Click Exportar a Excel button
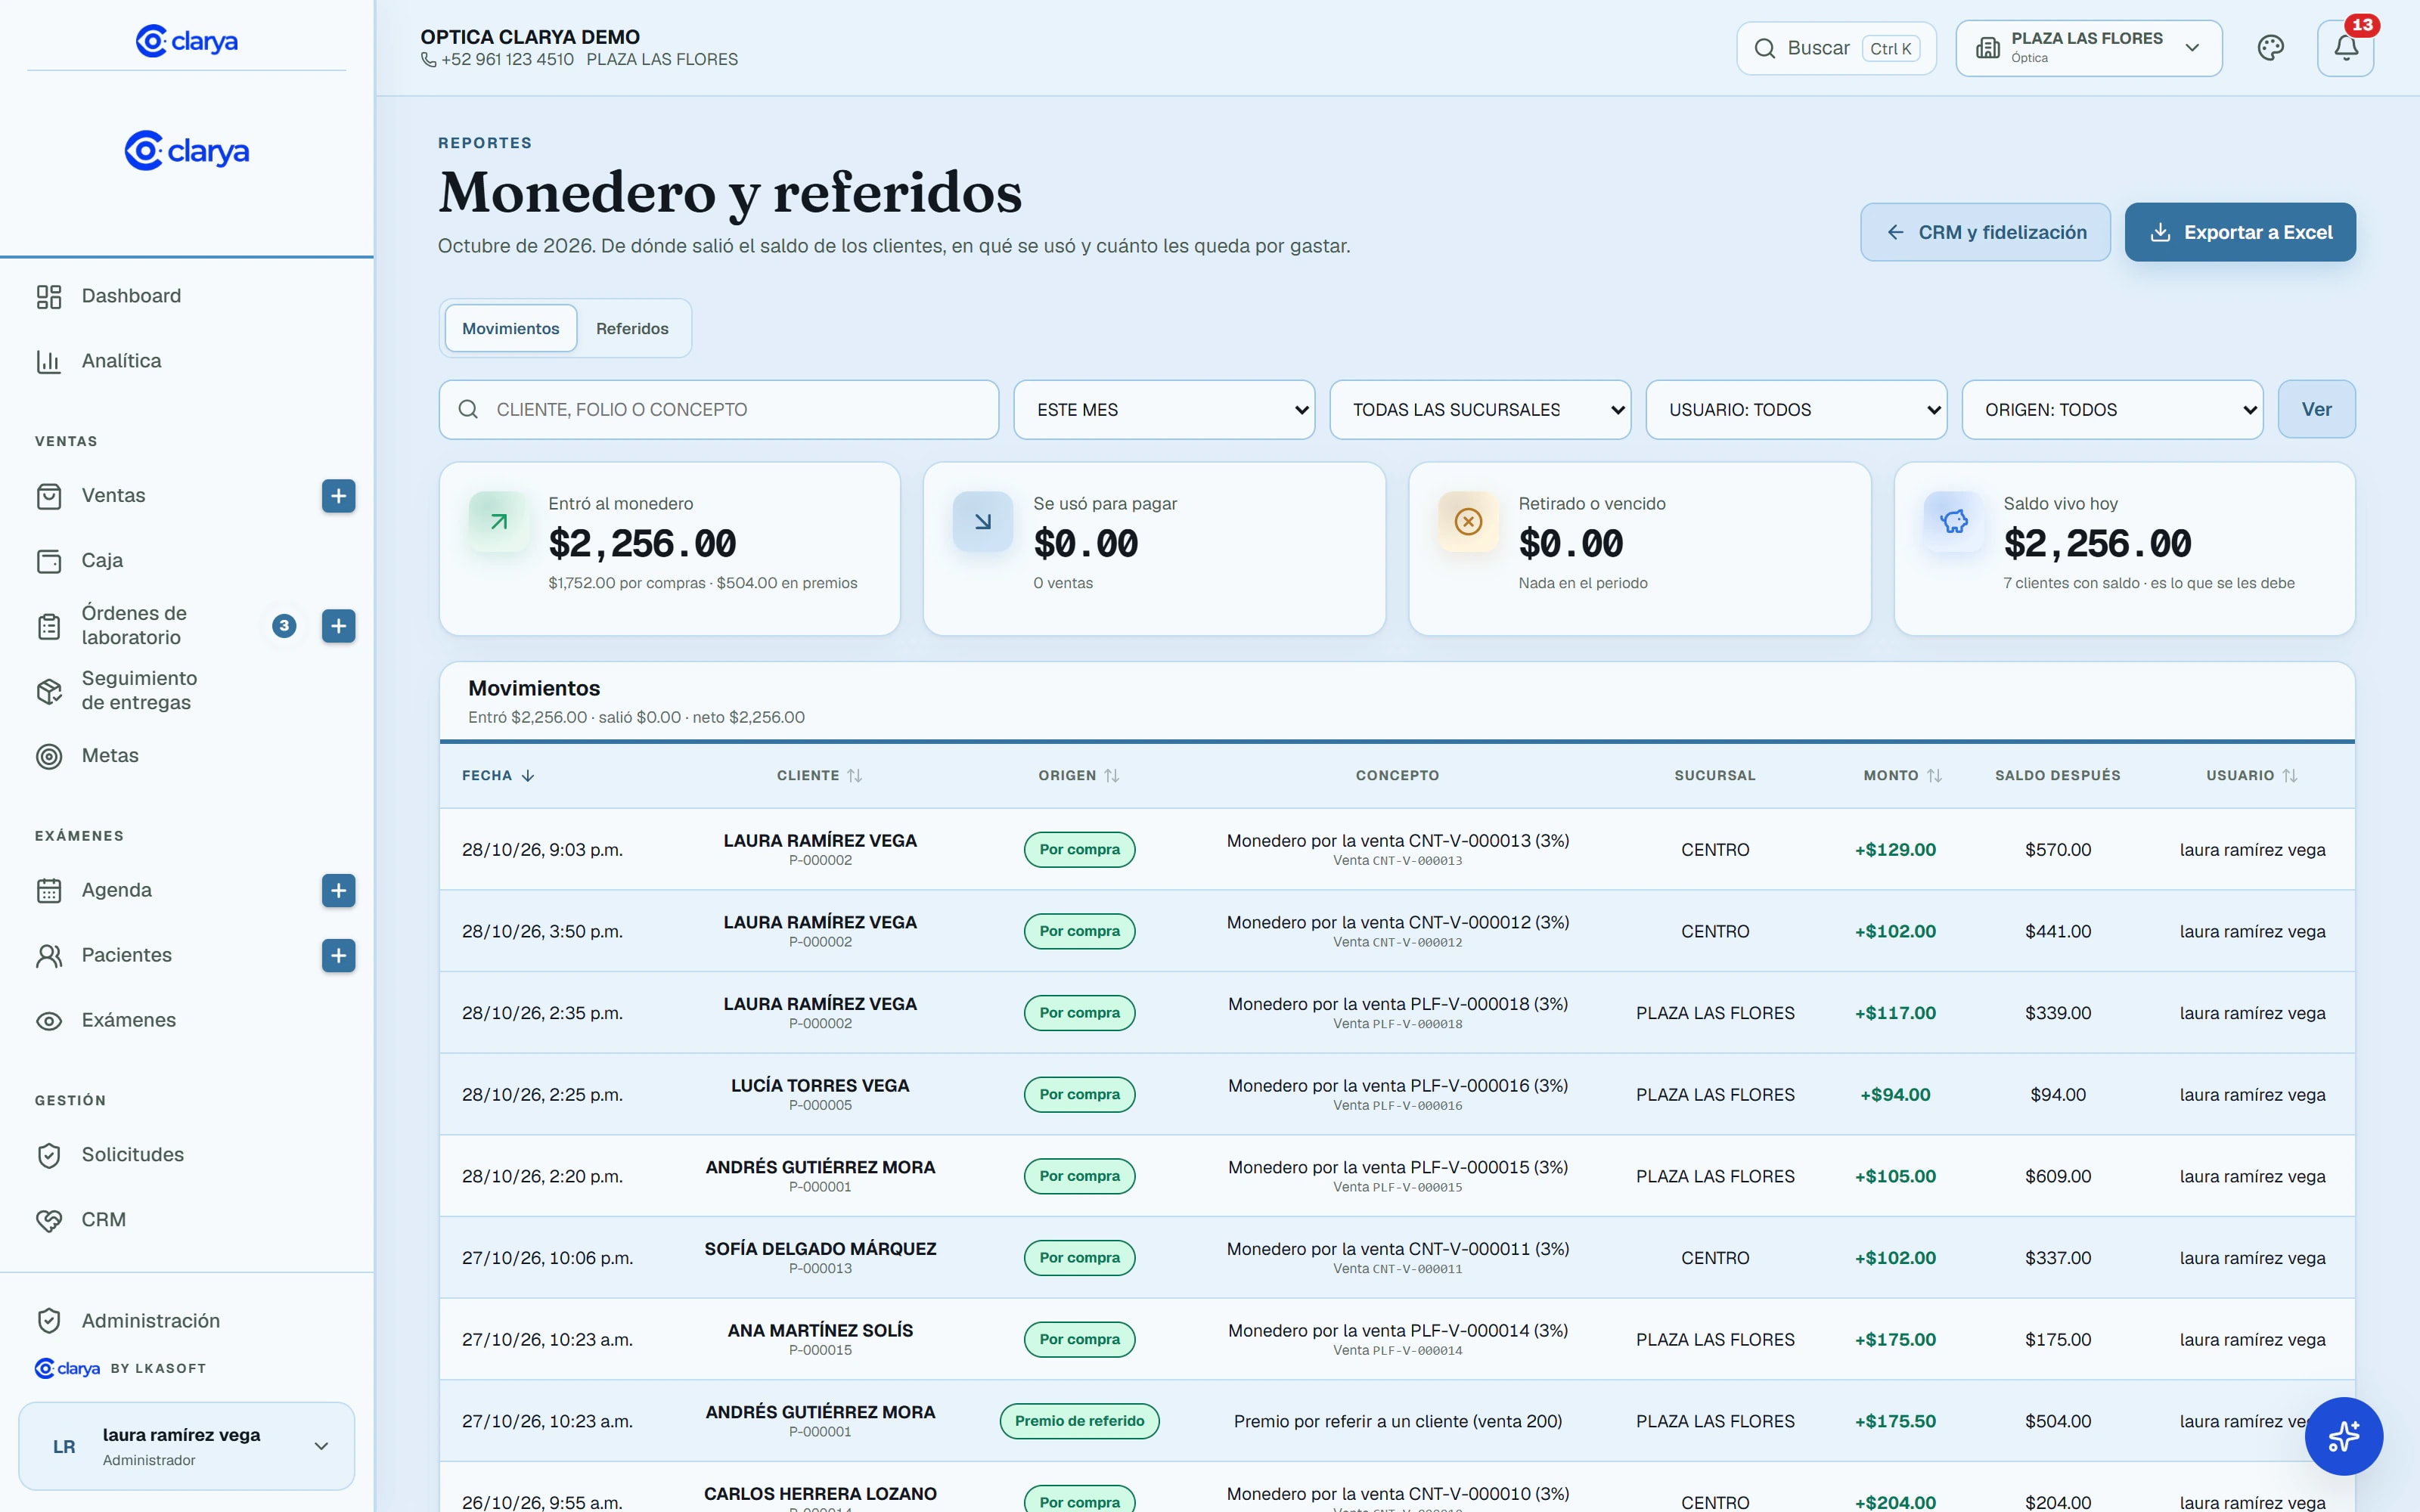Viewport: 2420px width, 1512px height. [2240, 232]
